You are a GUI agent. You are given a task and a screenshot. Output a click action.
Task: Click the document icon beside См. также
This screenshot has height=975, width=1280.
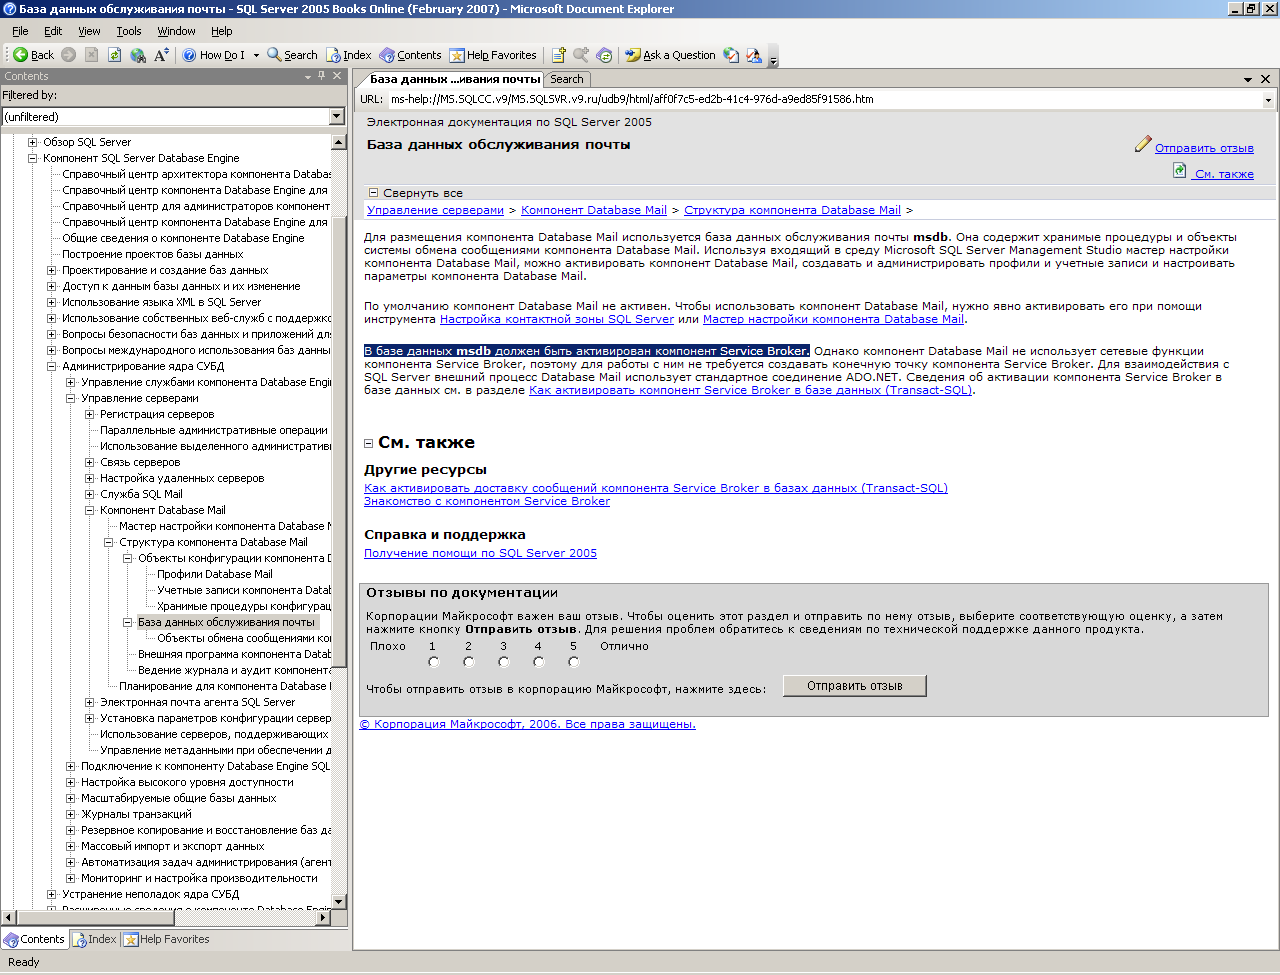[x=1180, y=171]
